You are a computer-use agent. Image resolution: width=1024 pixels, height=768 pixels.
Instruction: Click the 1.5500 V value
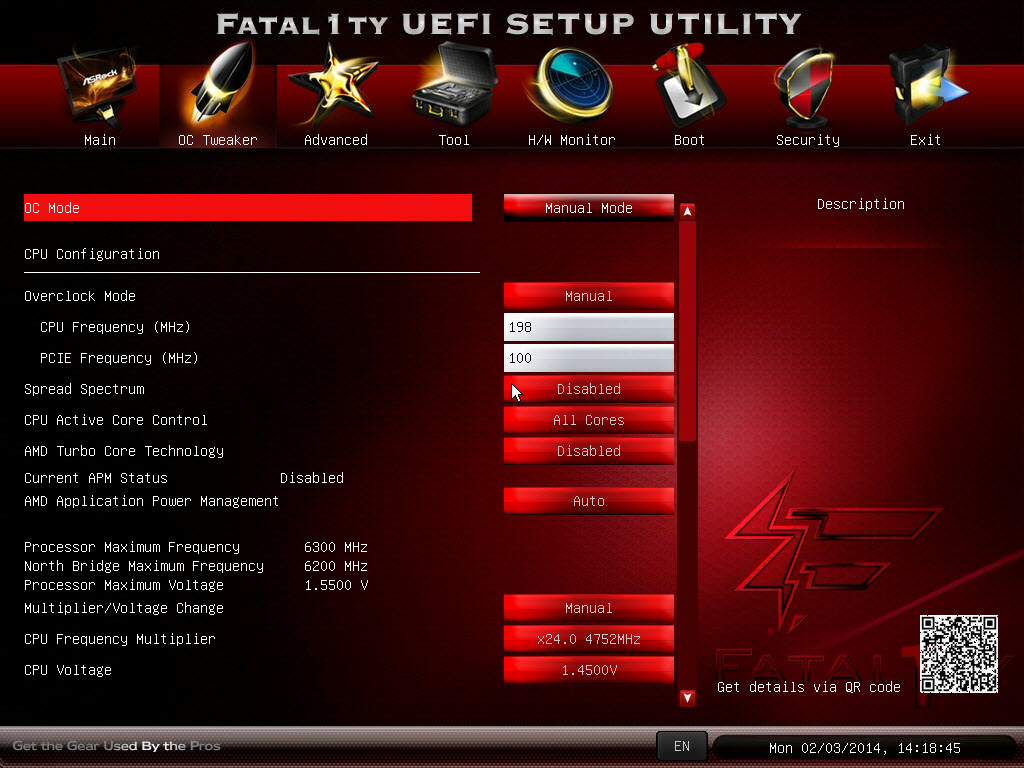point(336,584)
